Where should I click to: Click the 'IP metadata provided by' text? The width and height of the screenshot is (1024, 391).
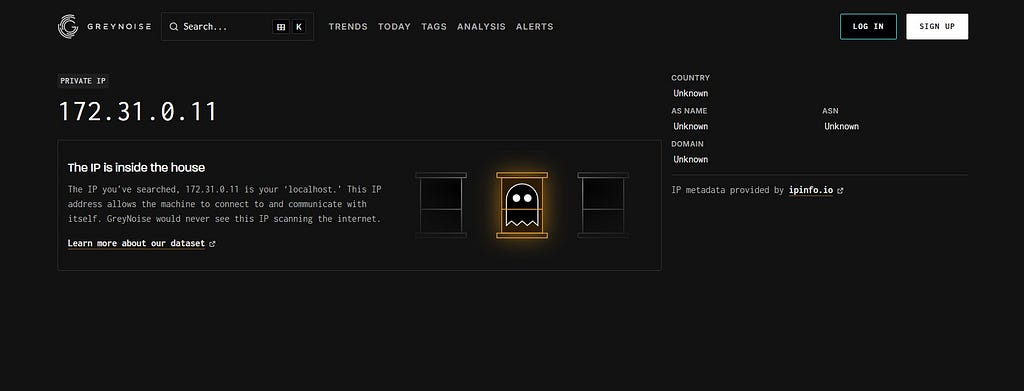click(x=728, y=191)
